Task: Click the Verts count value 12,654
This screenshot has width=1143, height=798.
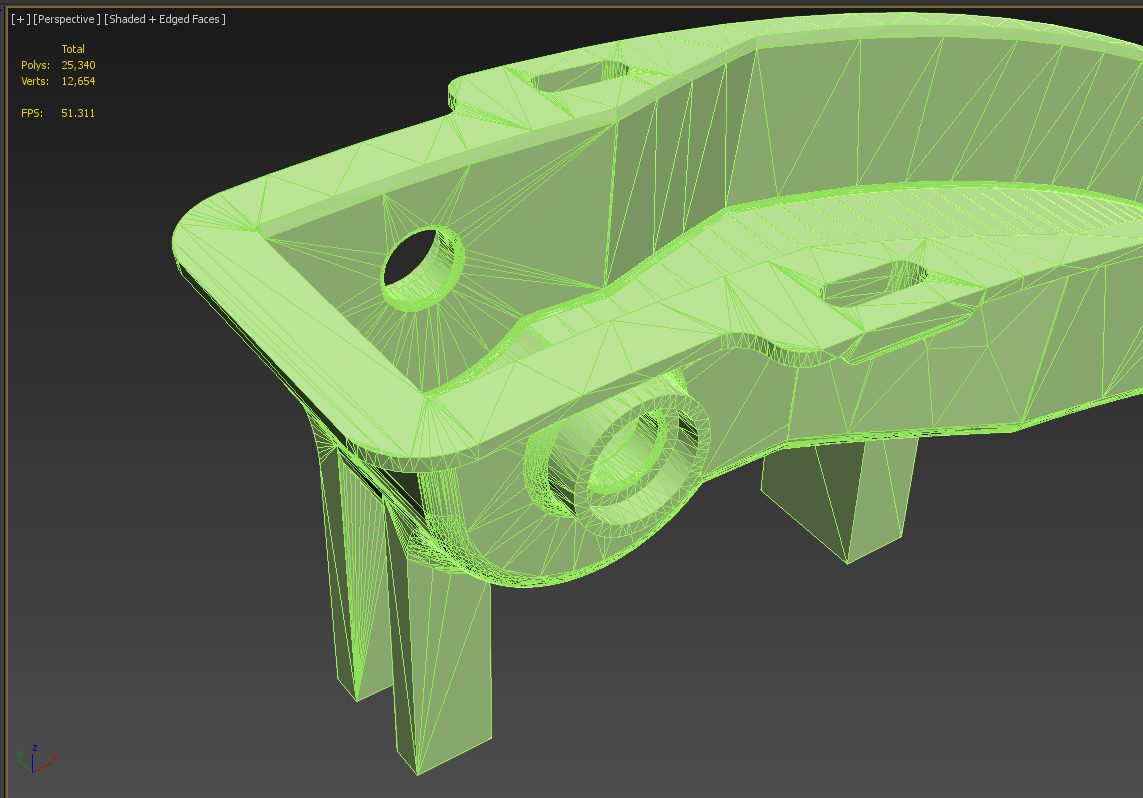Action: coord(78,81)
